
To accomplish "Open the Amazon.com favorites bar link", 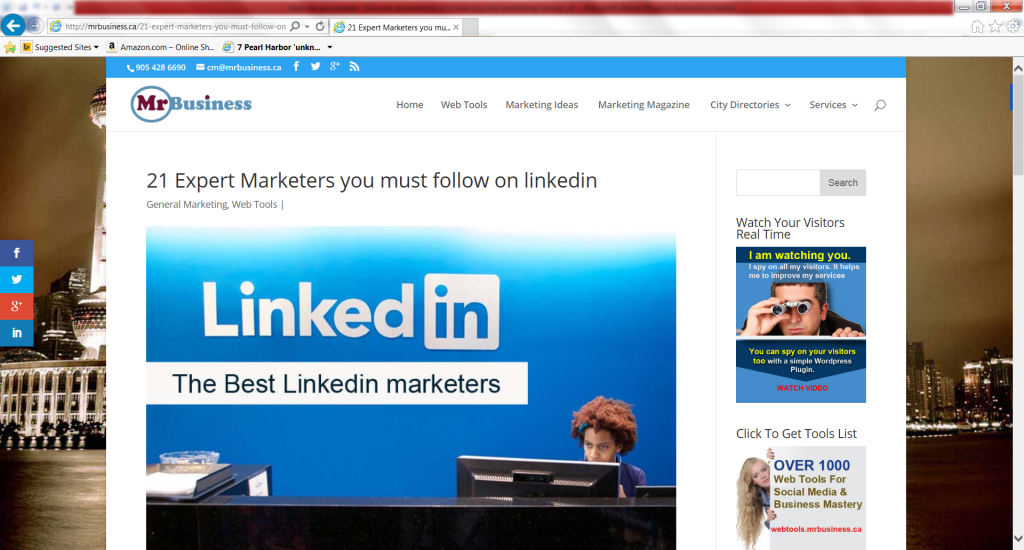I will (161, 47).
